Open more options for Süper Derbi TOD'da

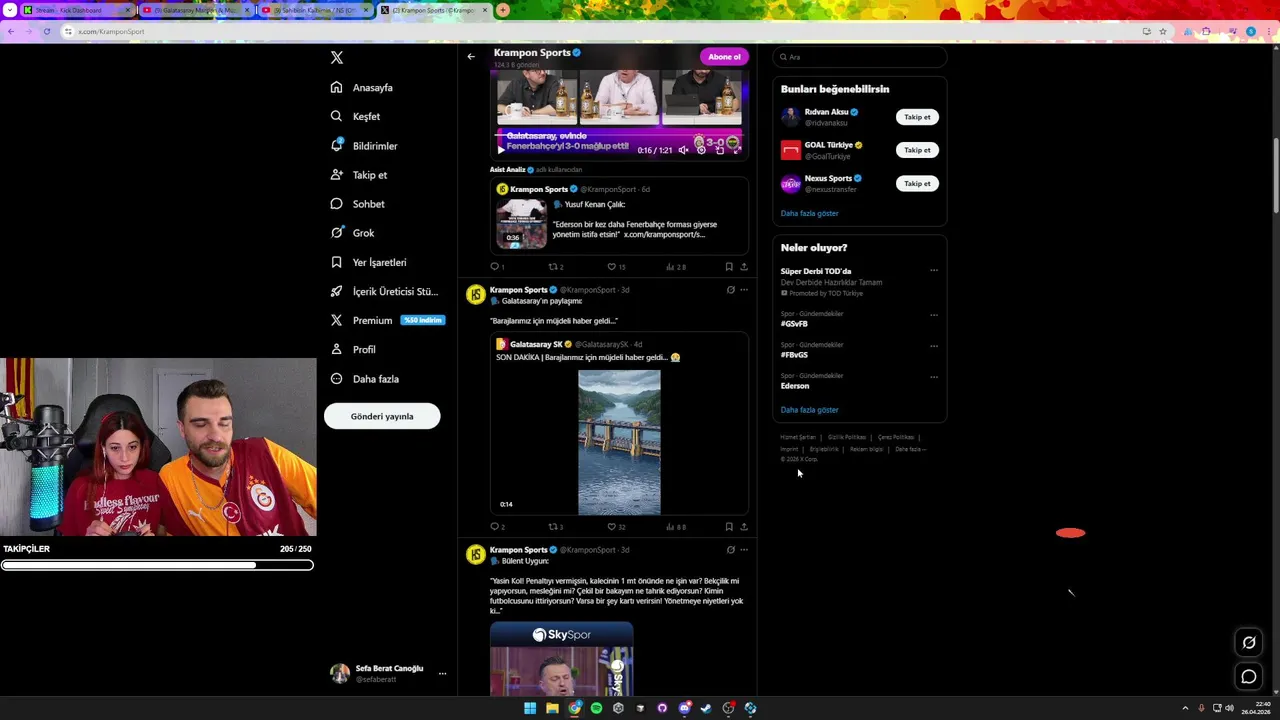[x=934, y=270]
